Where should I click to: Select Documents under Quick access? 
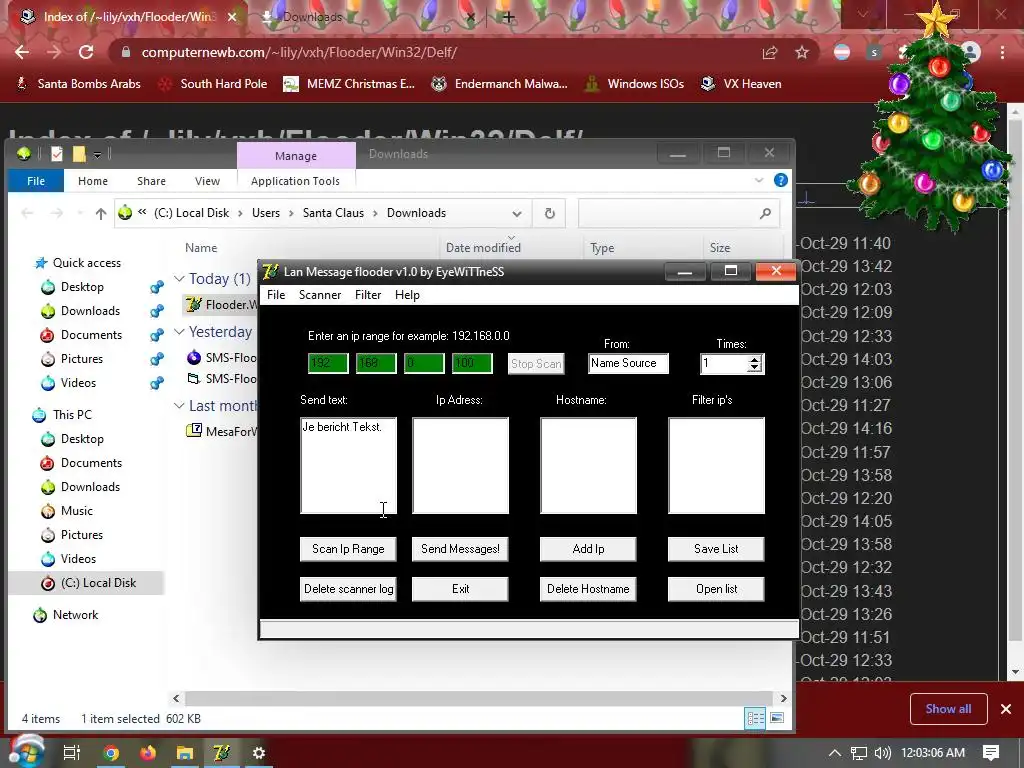click(91, 335)
